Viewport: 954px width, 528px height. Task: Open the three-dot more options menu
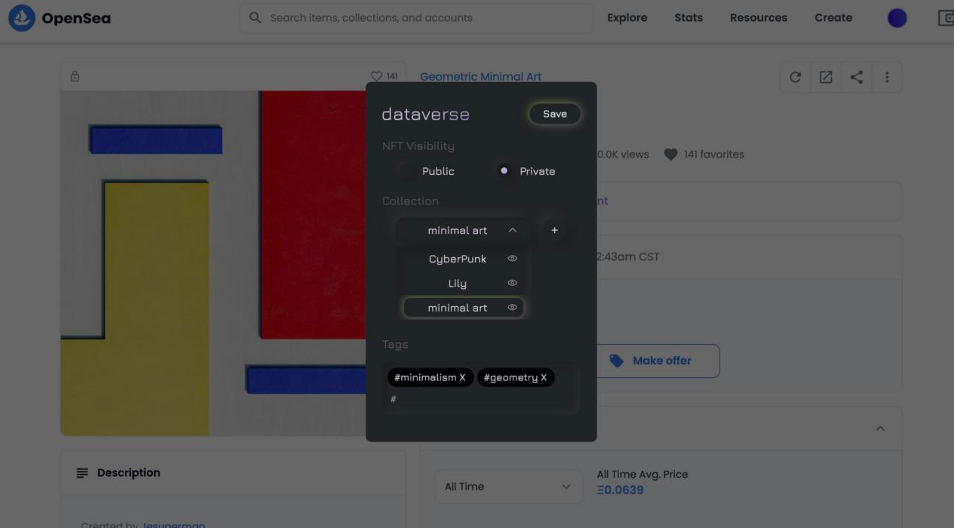pos(887,77)
